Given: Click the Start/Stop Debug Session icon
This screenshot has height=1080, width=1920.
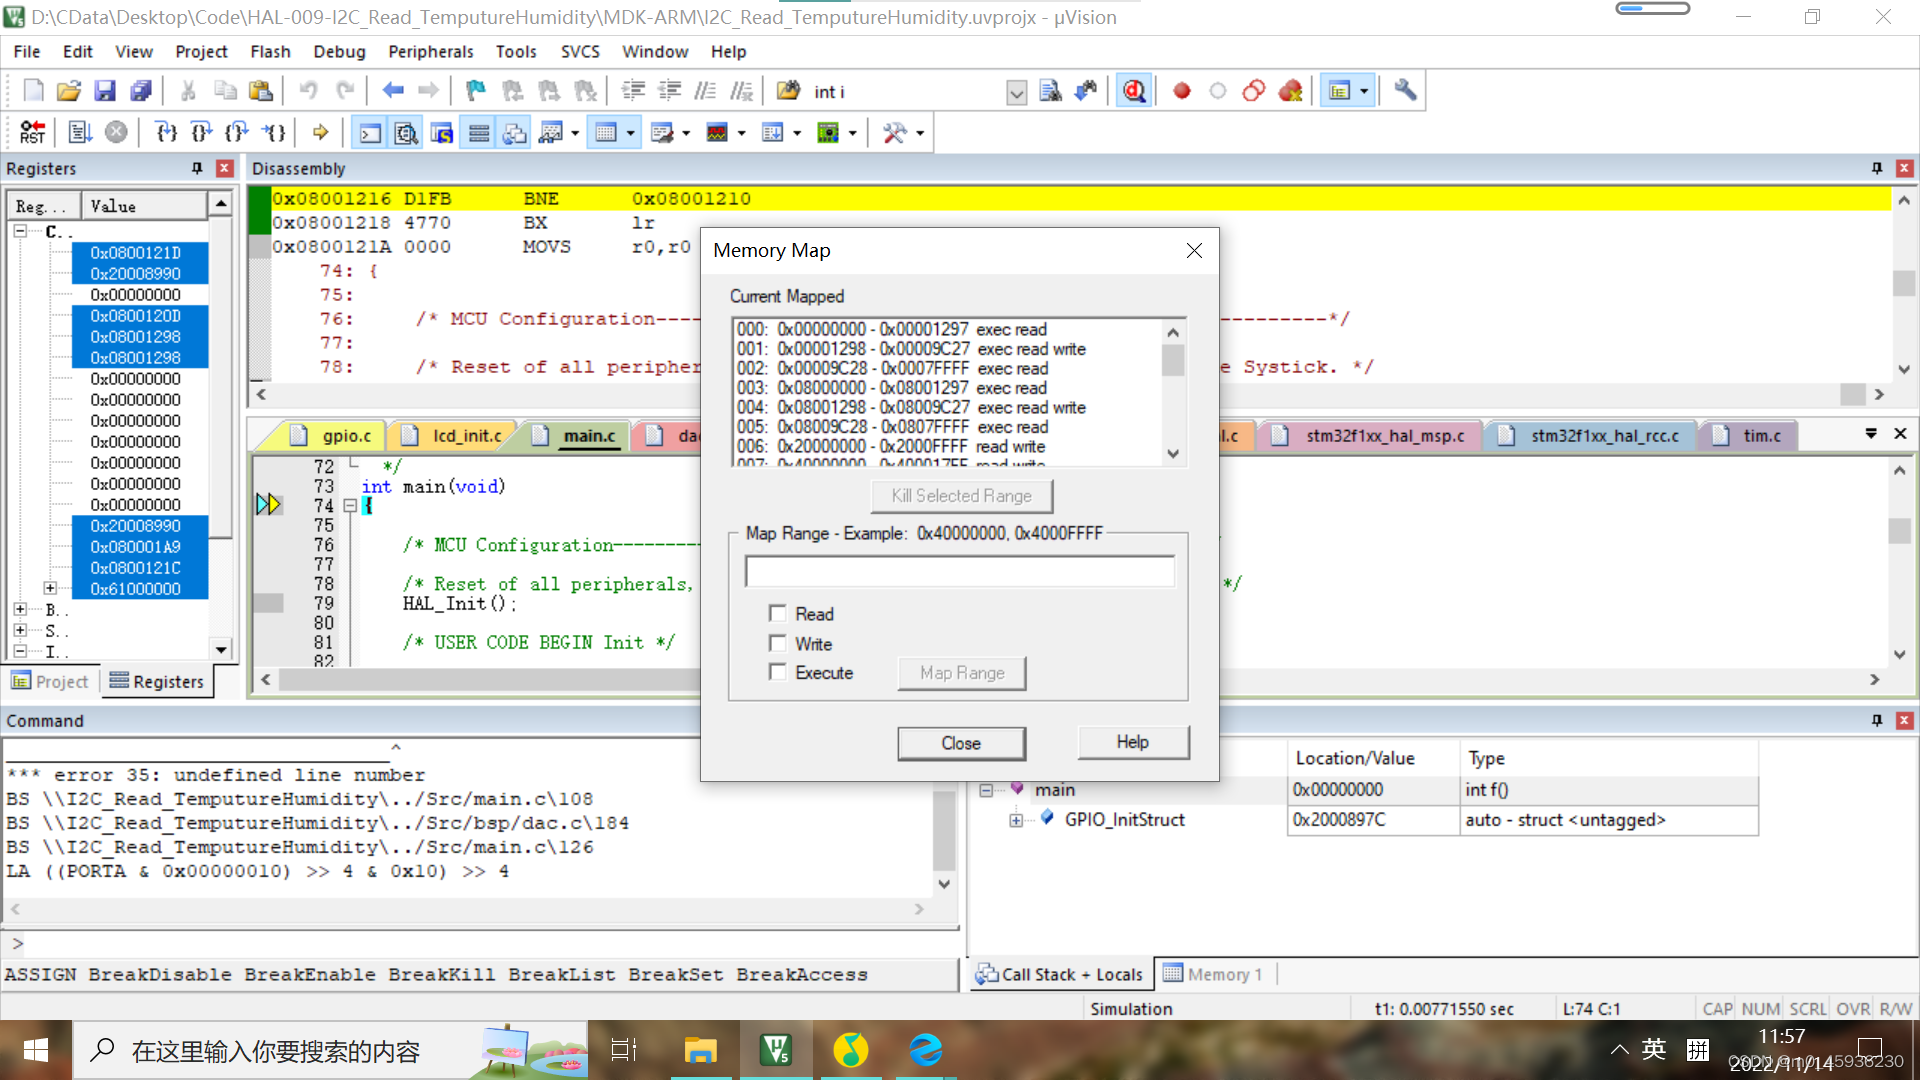Looking at the screenshot, I should point(1133,91).
